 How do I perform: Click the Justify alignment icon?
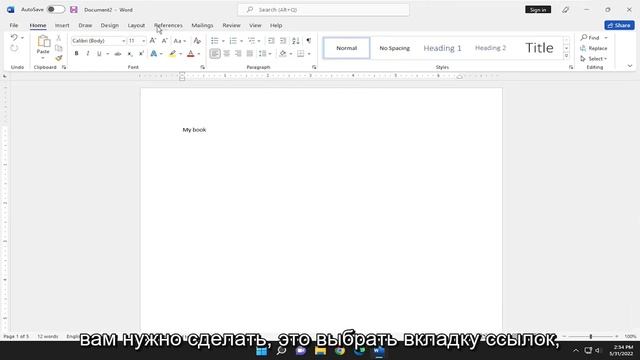pos(249,53)
